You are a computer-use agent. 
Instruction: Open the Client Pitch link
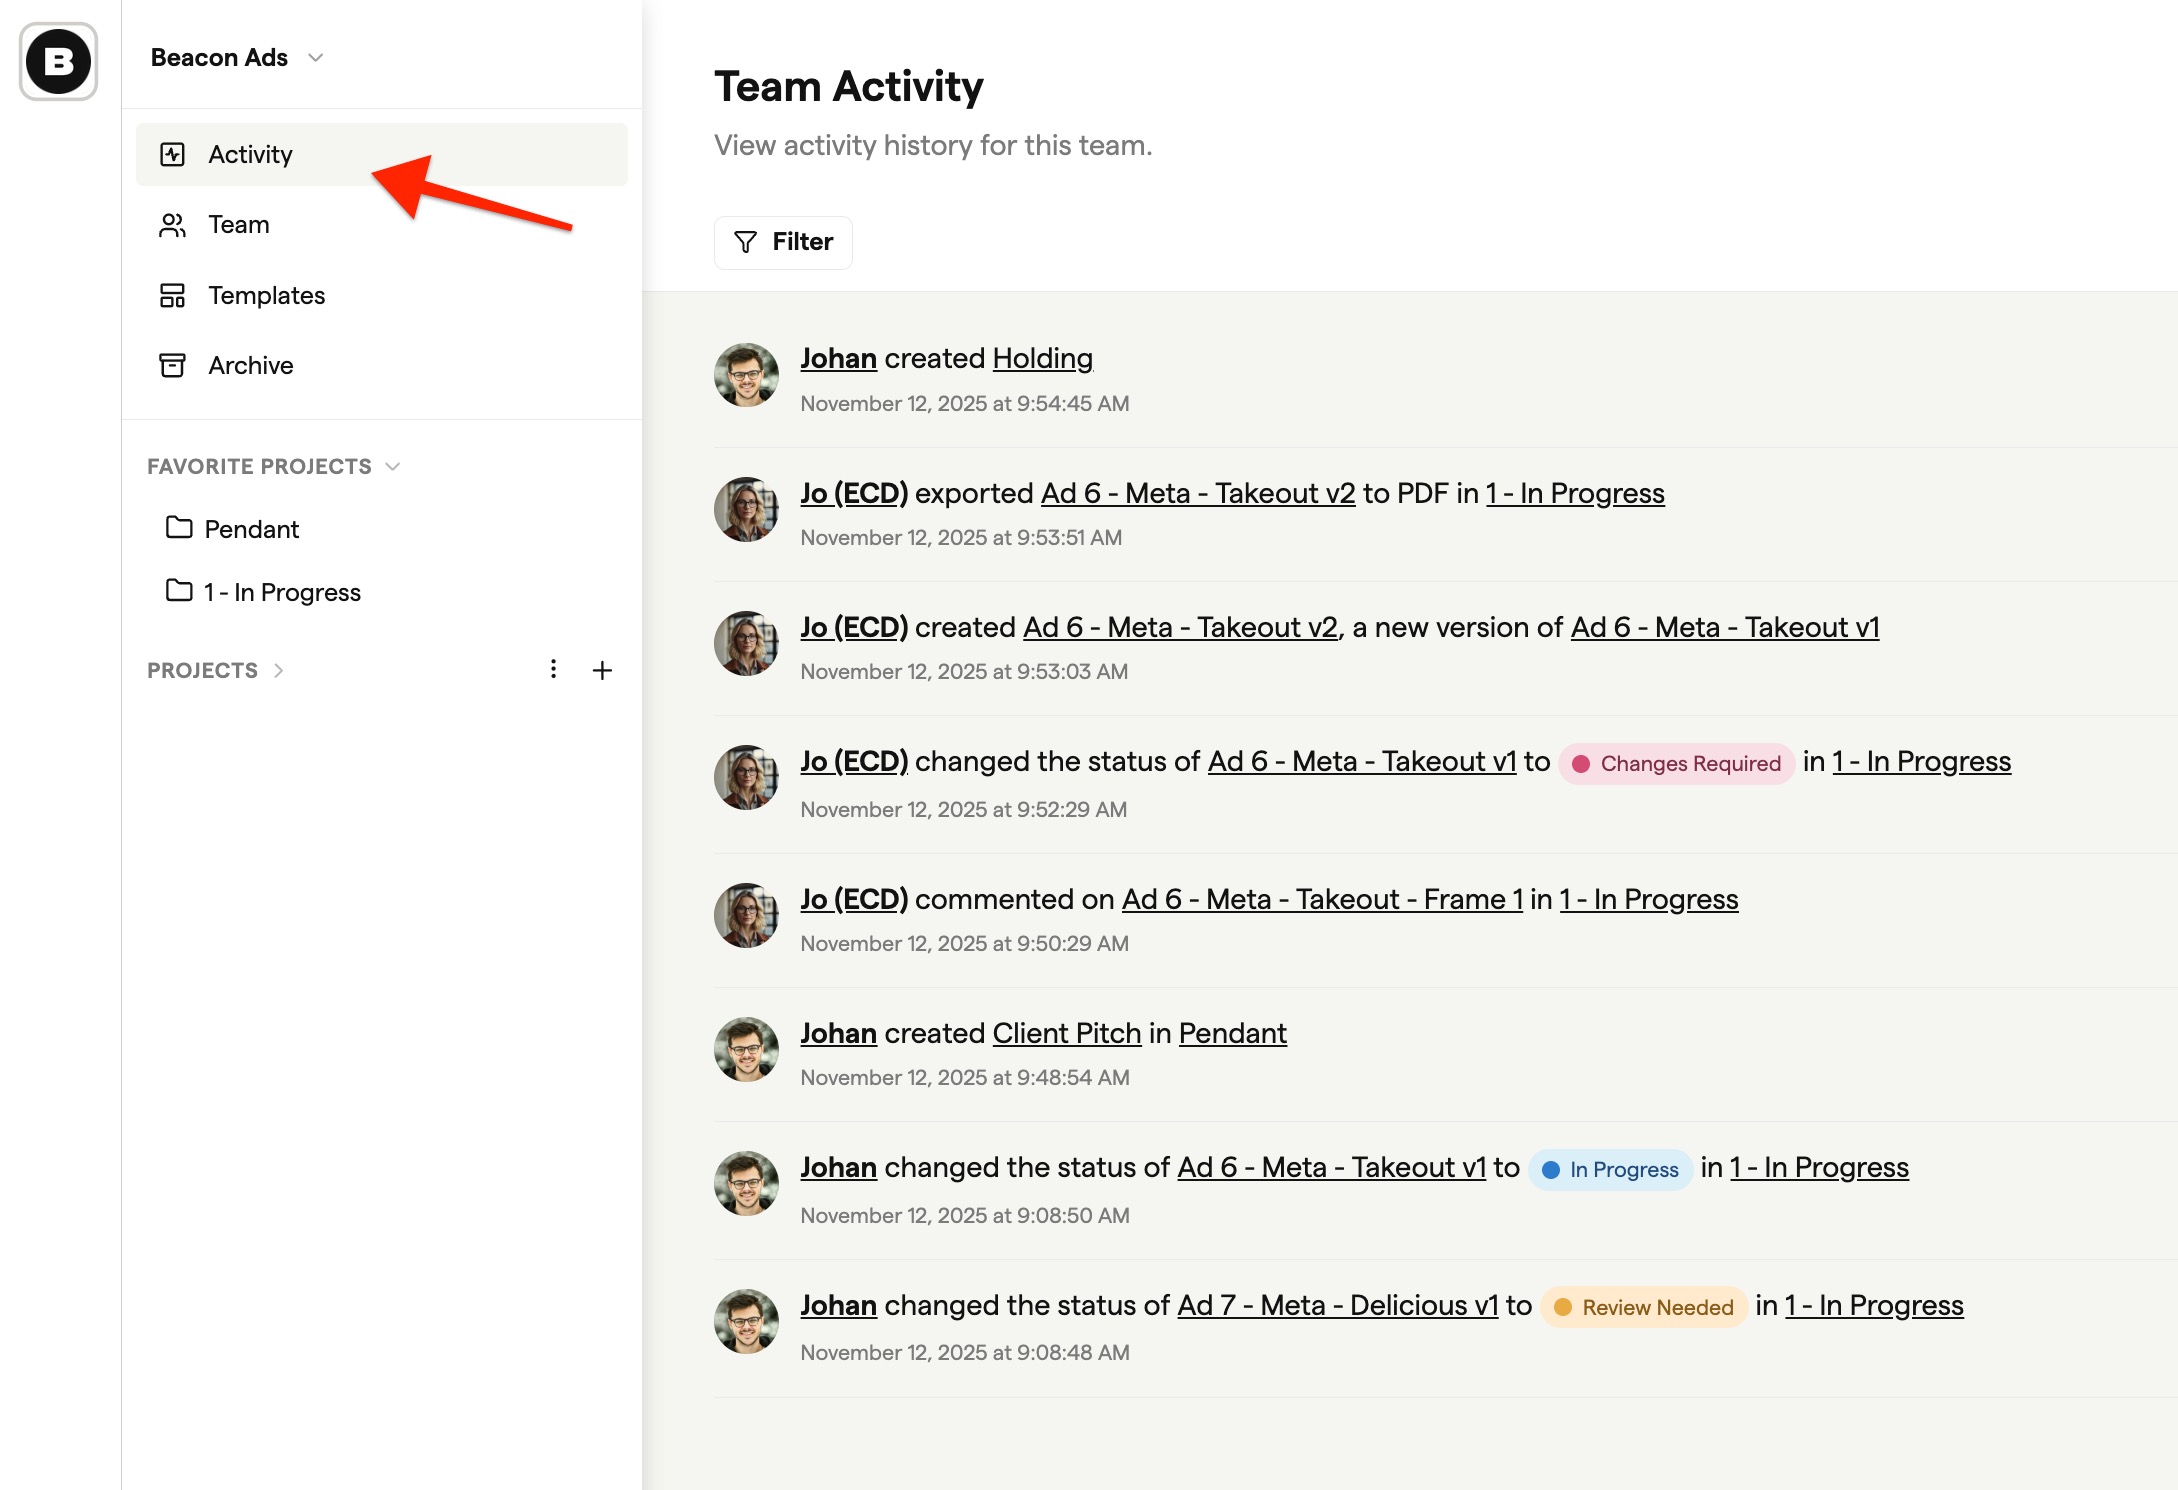1066,1033
